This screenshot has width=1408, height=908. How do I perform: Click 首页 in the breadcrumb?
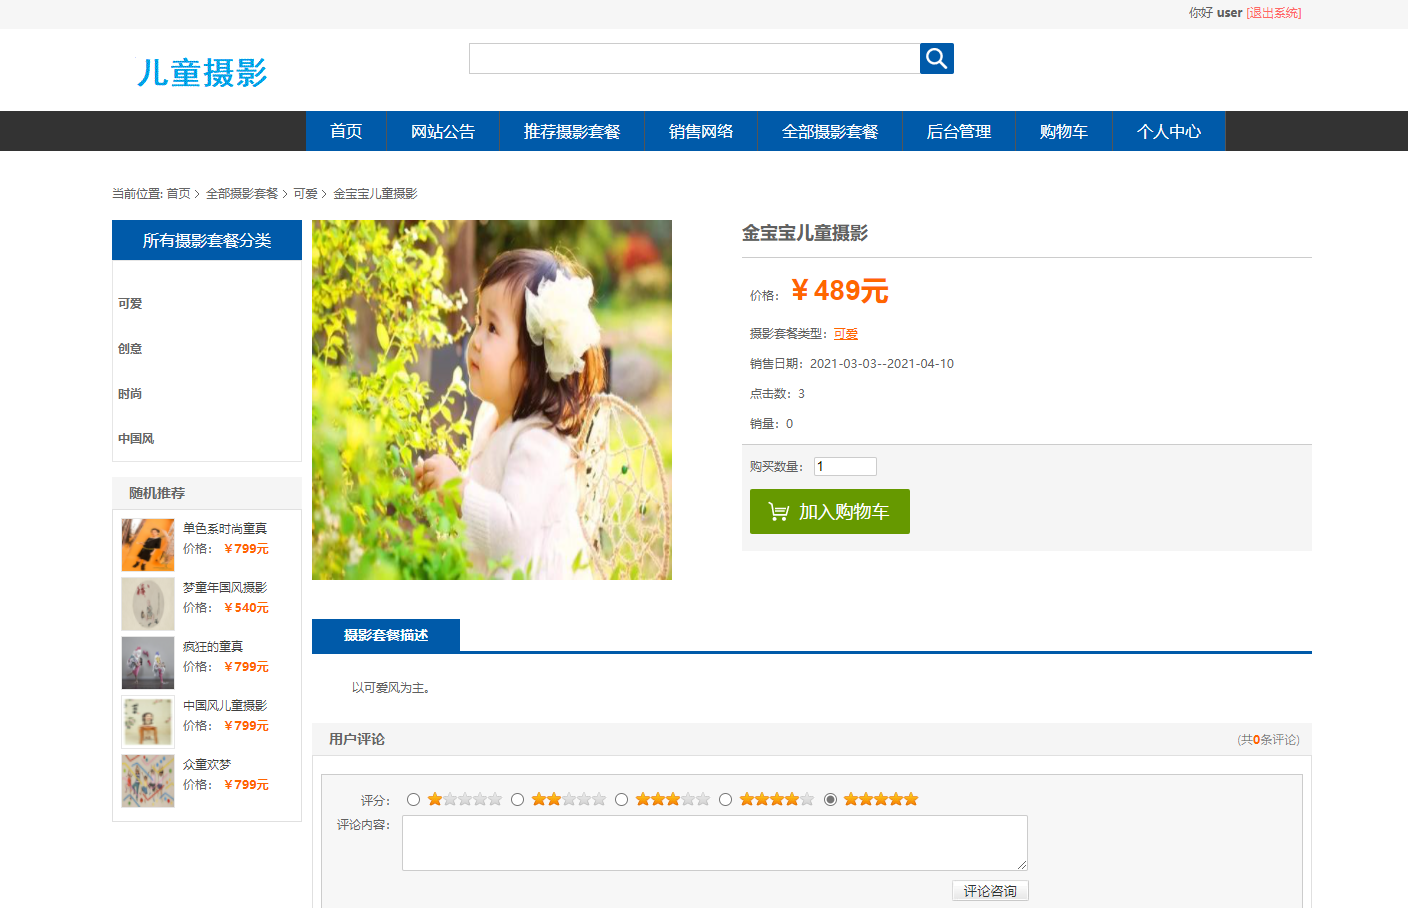click(x=178, y=194)
